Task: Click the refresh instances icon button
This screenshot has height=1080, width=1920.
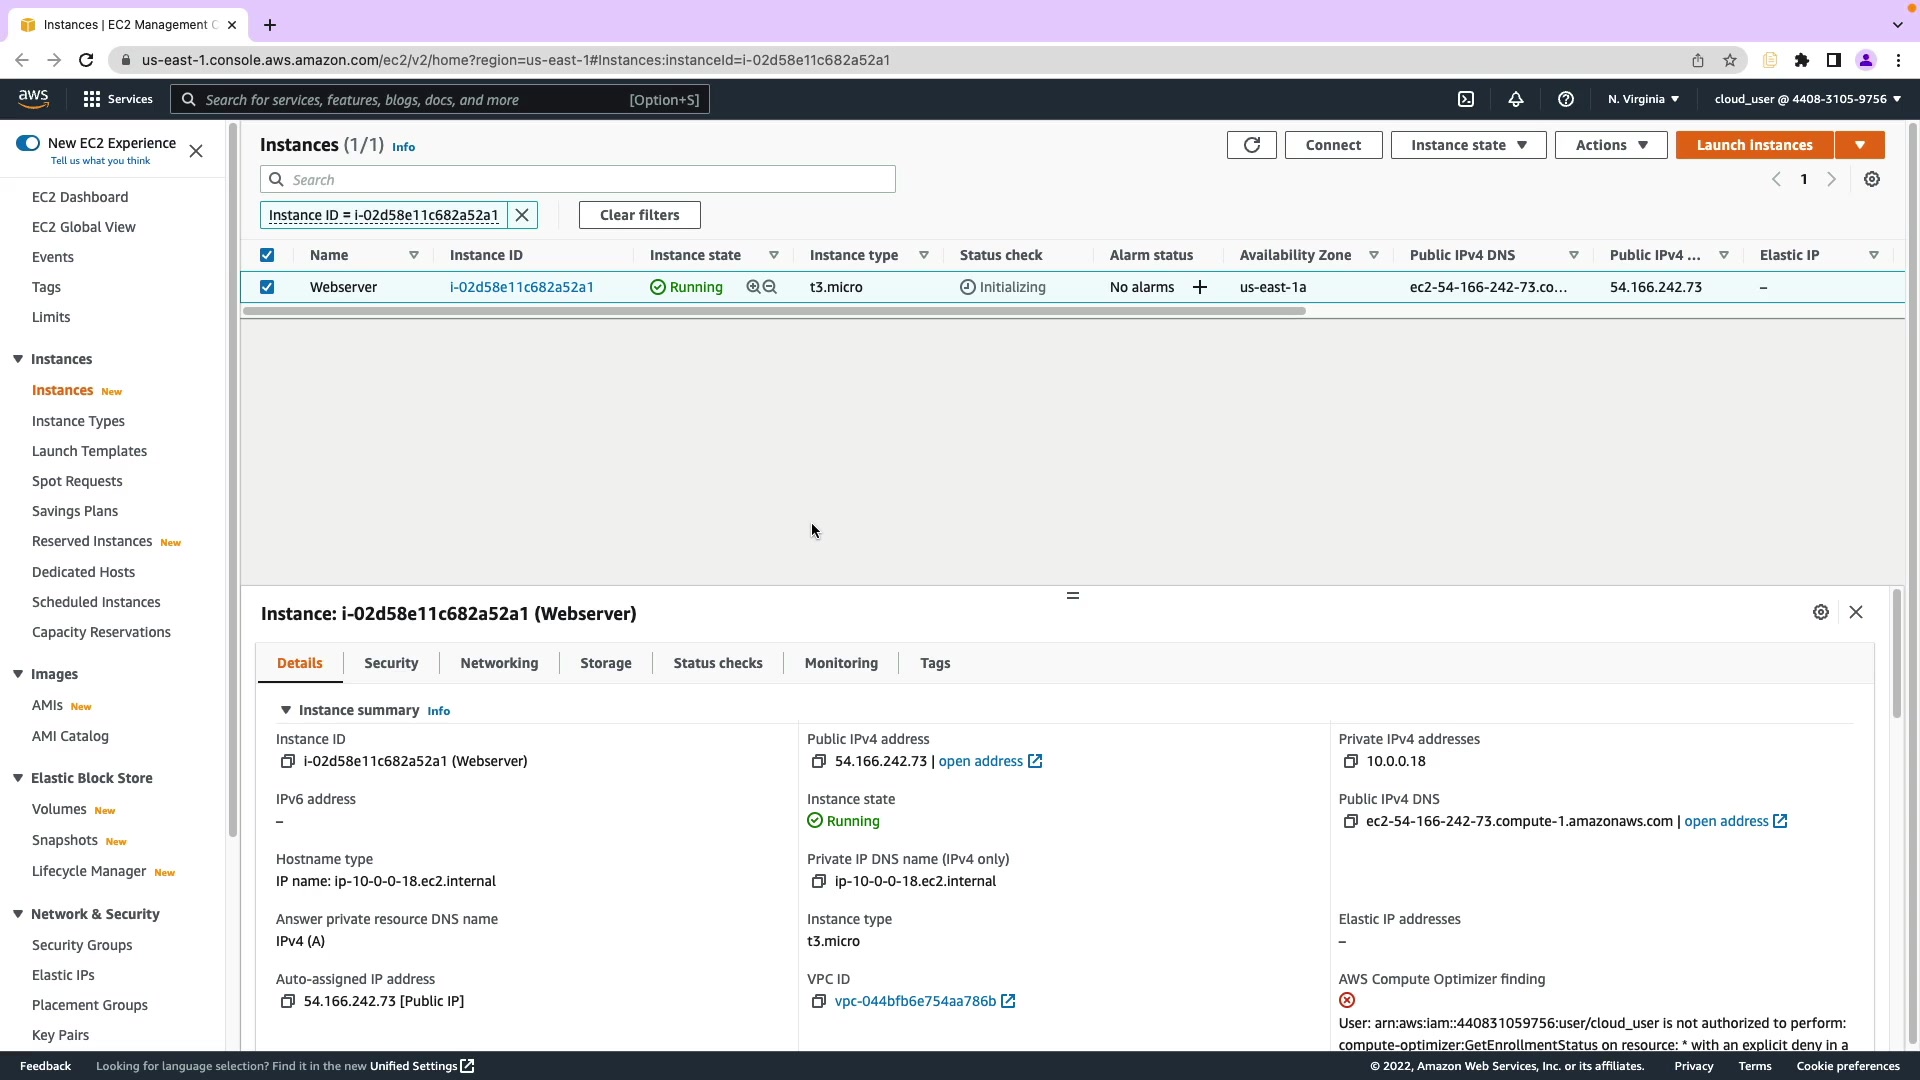Action: tap(1251, 145)
